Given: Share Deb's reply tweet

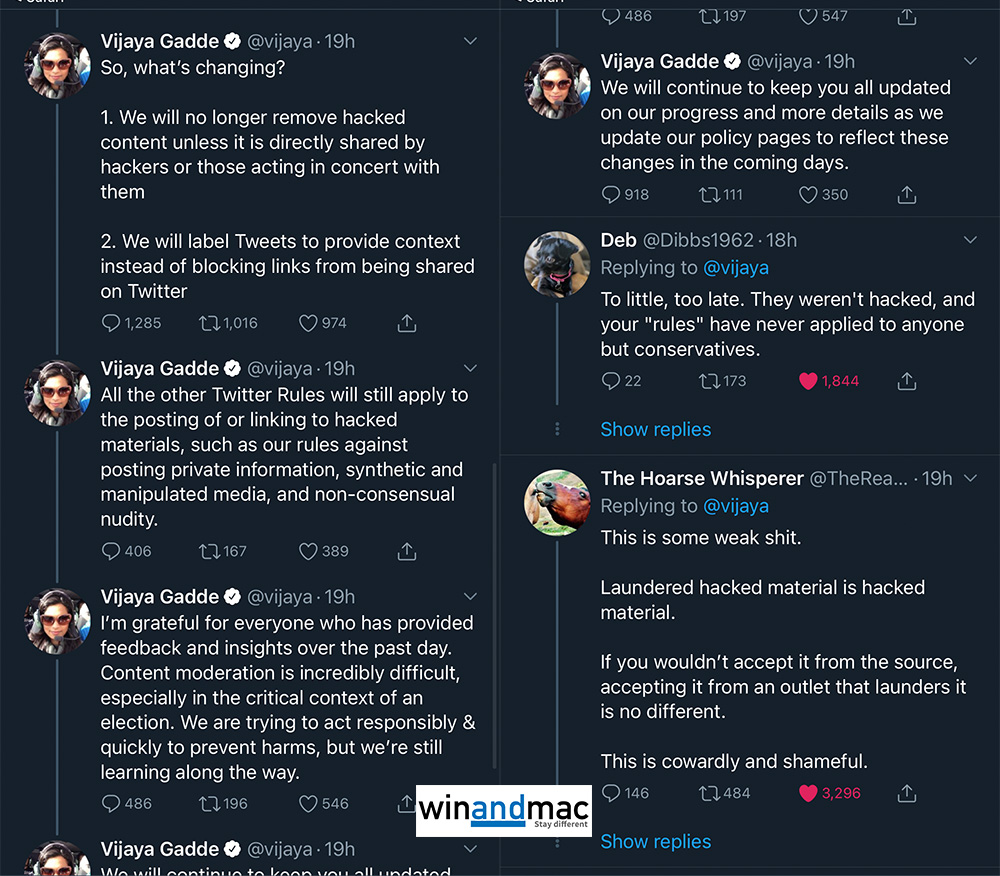Looking at the screenshot, I should pyautogui.click(x=907, y=381).
